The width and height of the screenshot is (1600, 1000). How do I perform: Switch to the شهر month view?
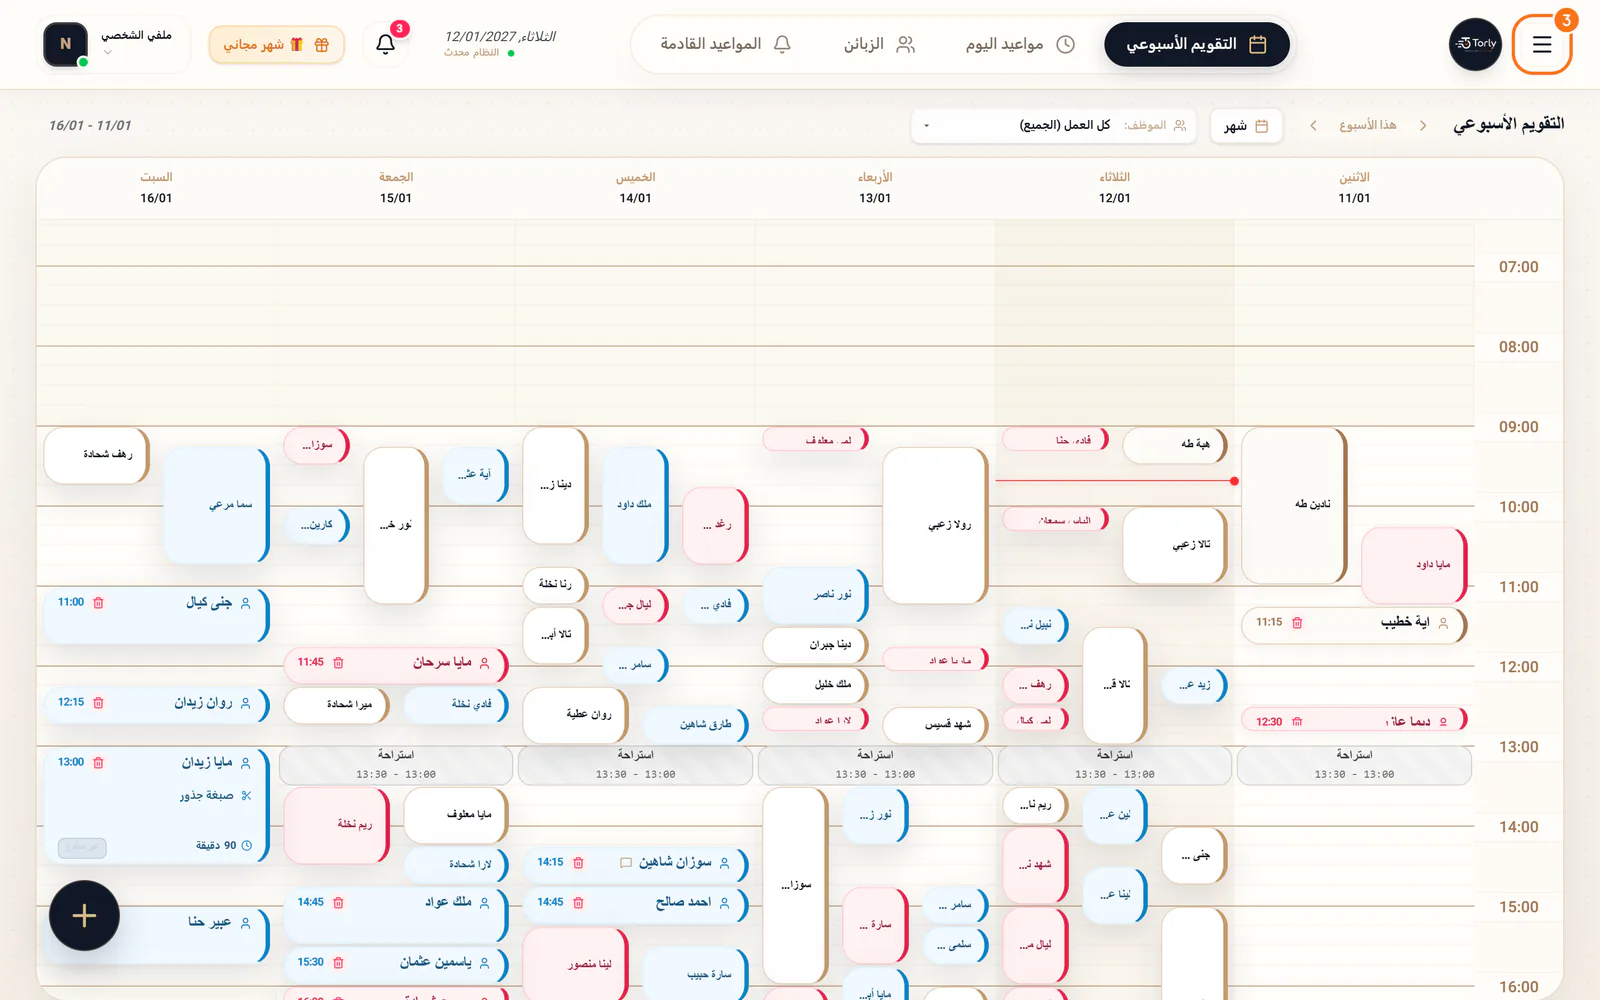tap(1246, 126)
